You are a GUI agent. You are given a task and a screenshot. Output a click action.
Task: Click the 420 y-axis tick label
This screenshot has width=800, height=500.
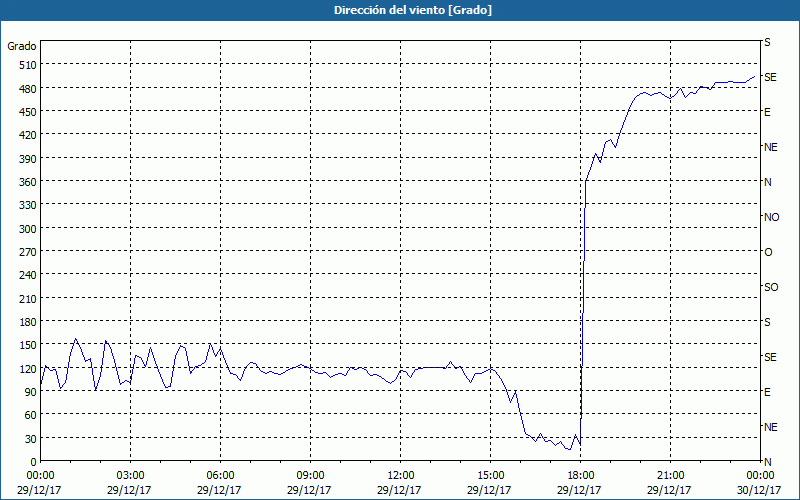(28, 136)
